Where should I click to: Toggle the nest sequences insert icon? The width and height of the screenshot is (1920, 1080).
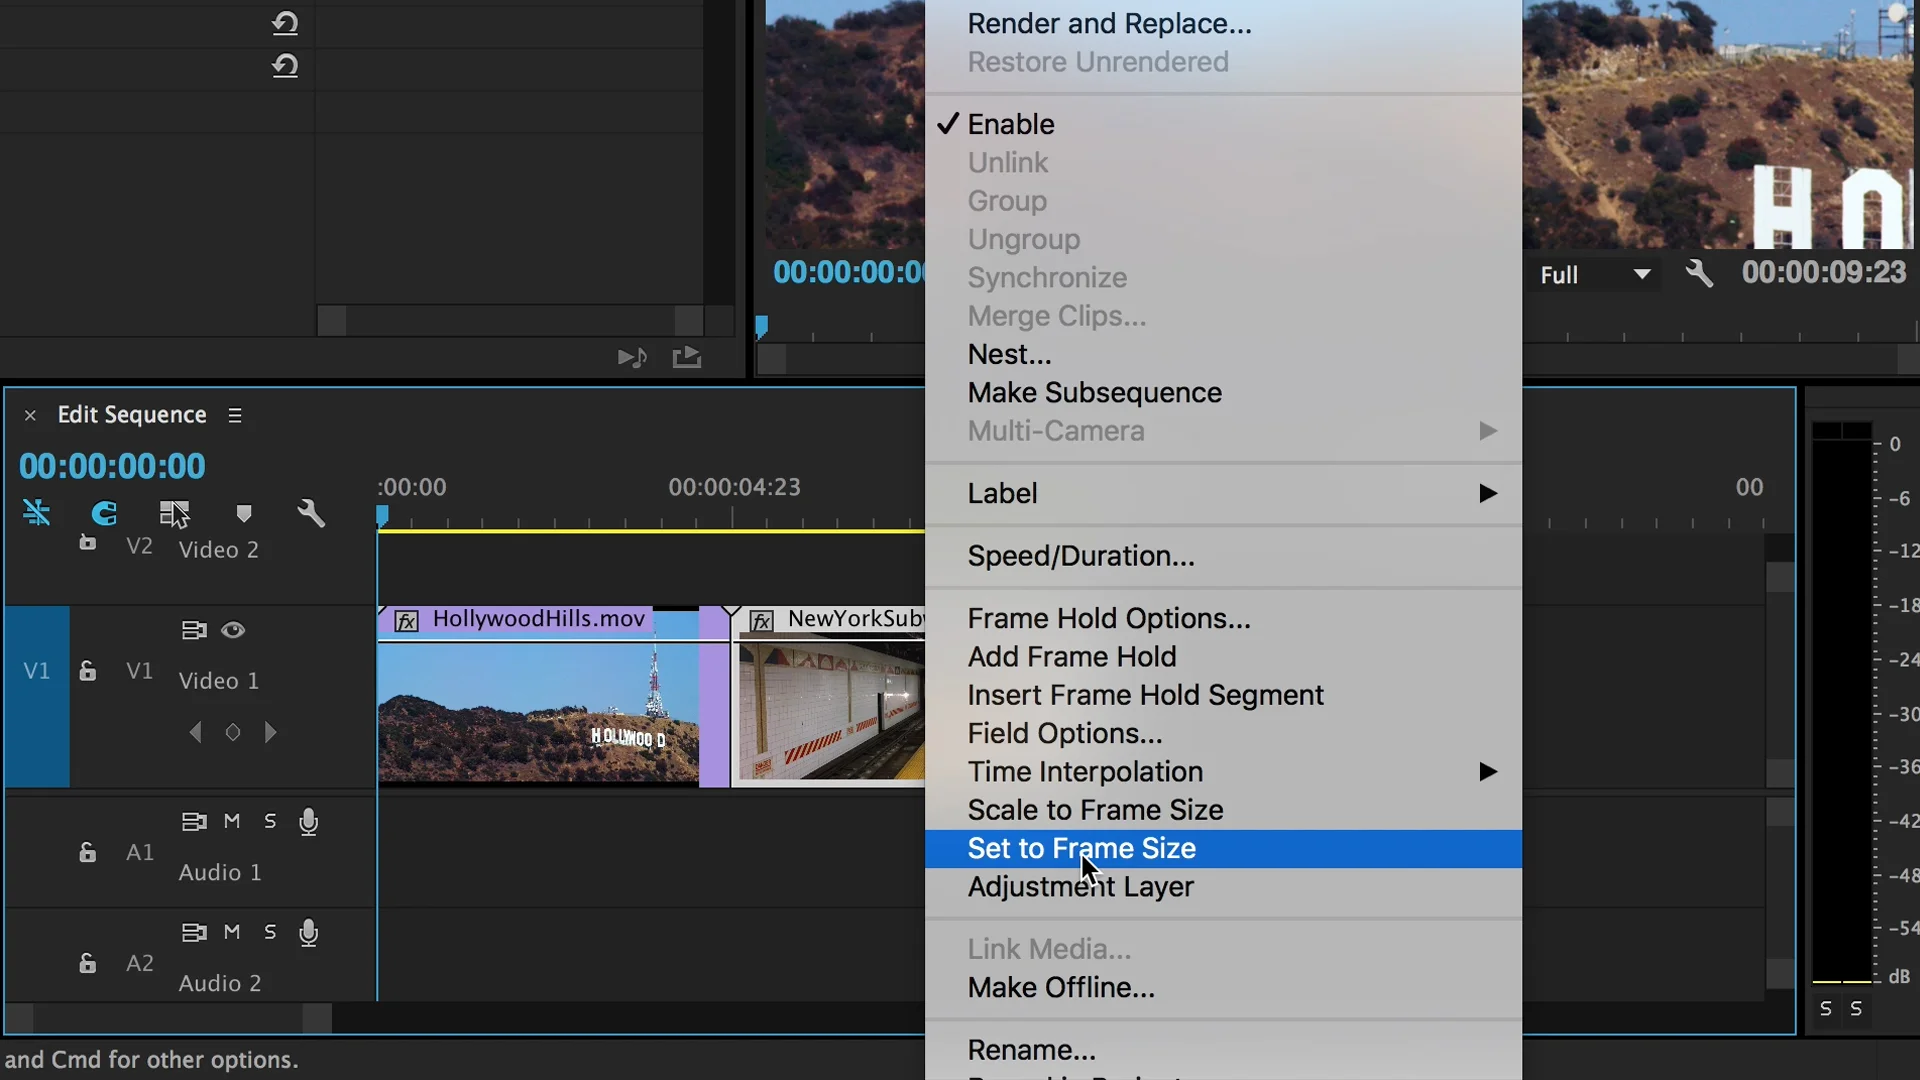point(36,513)
